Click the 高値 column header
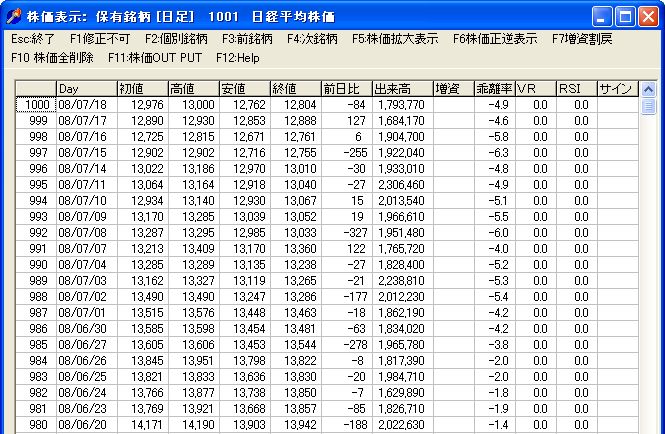This screenshot has width=665, height=434. pos(194,89)
